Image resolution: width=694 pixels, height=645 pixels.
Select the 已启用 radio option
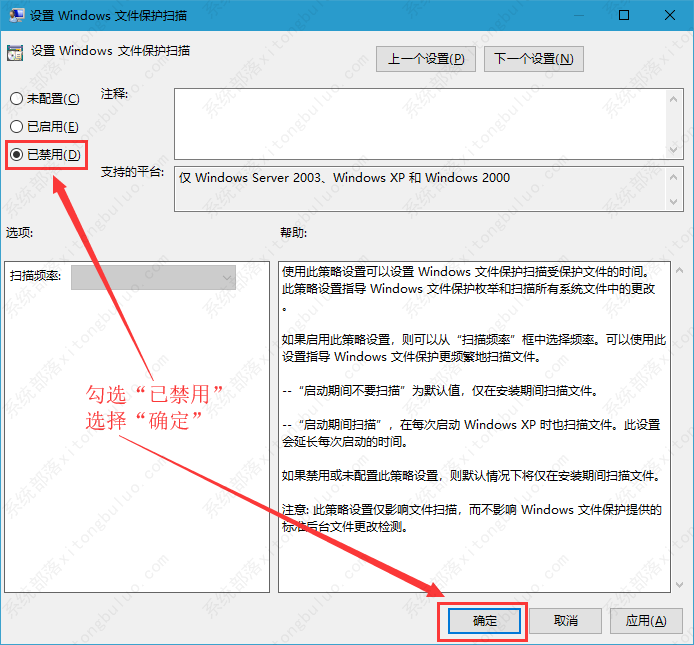coord(16,126)
